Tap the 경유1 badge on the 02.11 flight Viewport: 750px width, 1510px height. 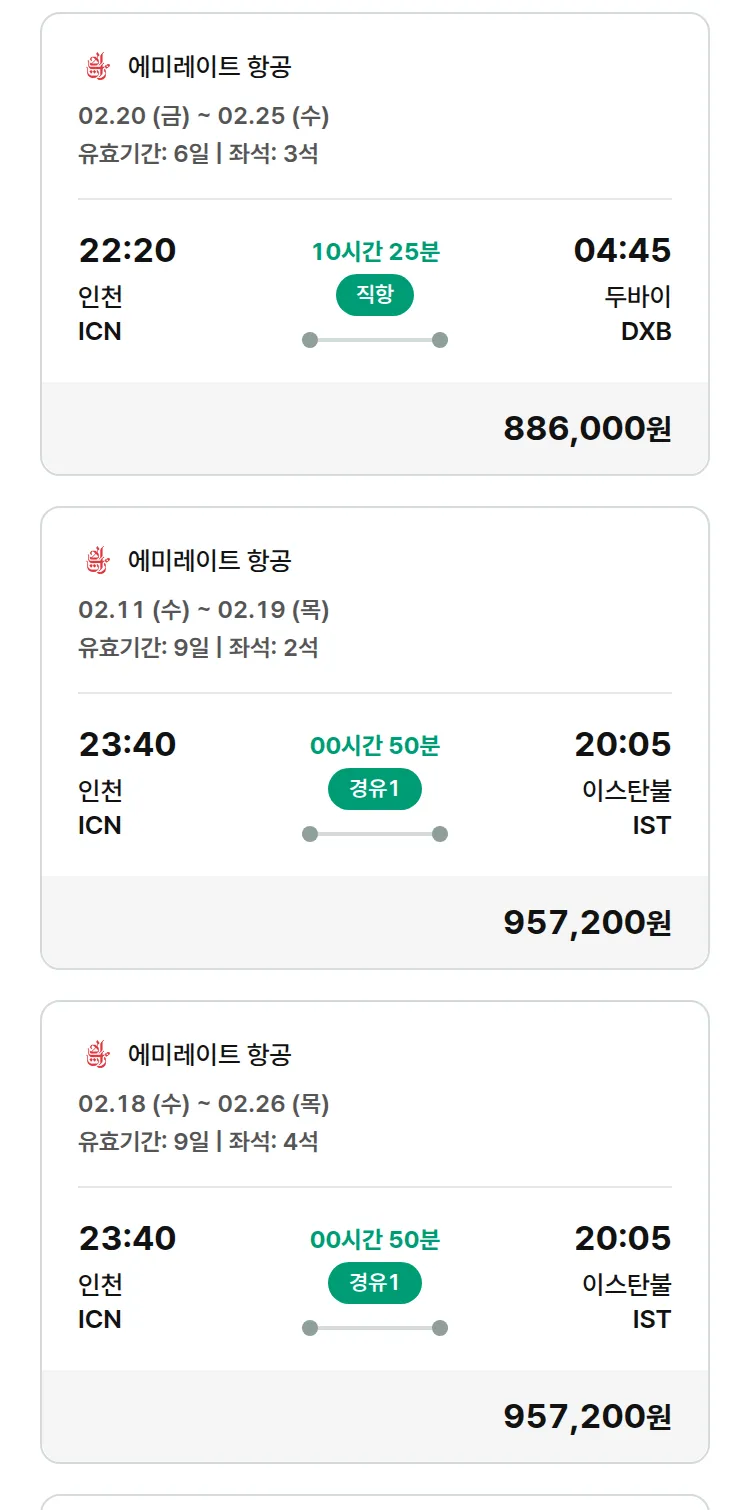pos(375,790)
